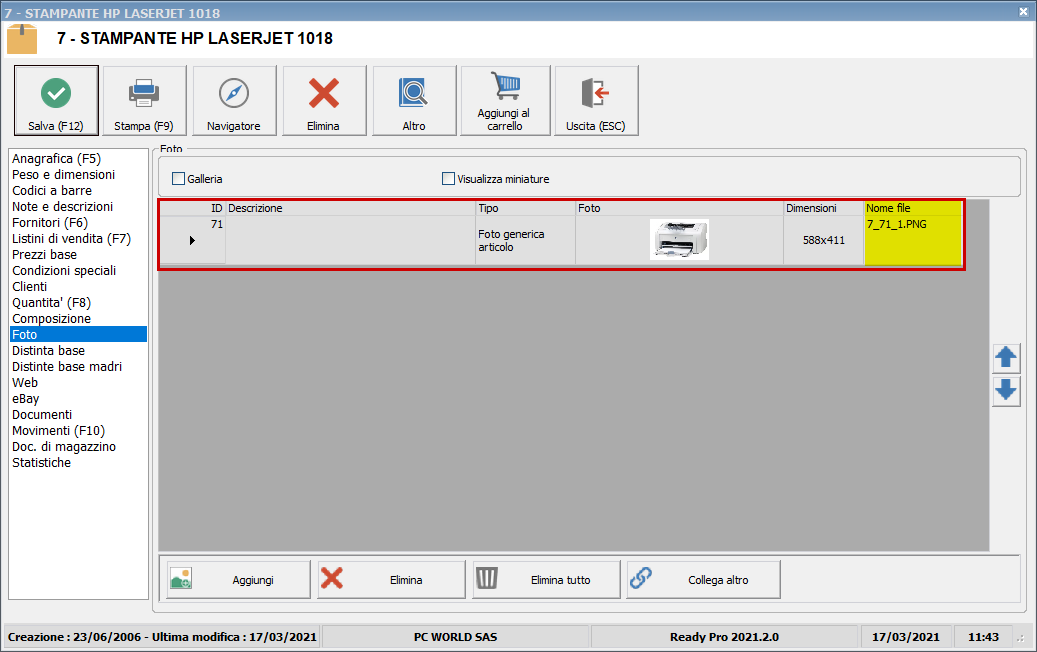Image resolution: width=1037 pixels, height=652 pixels.
Task: Close the window with the X button
Action: pos(1023,12)
